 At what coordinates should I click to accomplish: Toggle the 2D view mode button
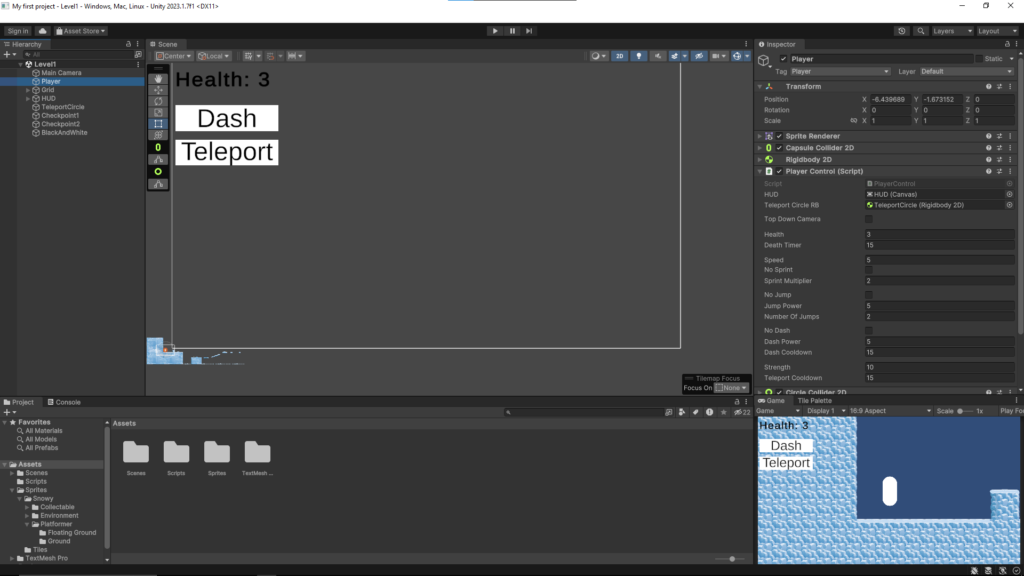click(x=620, y=56)
